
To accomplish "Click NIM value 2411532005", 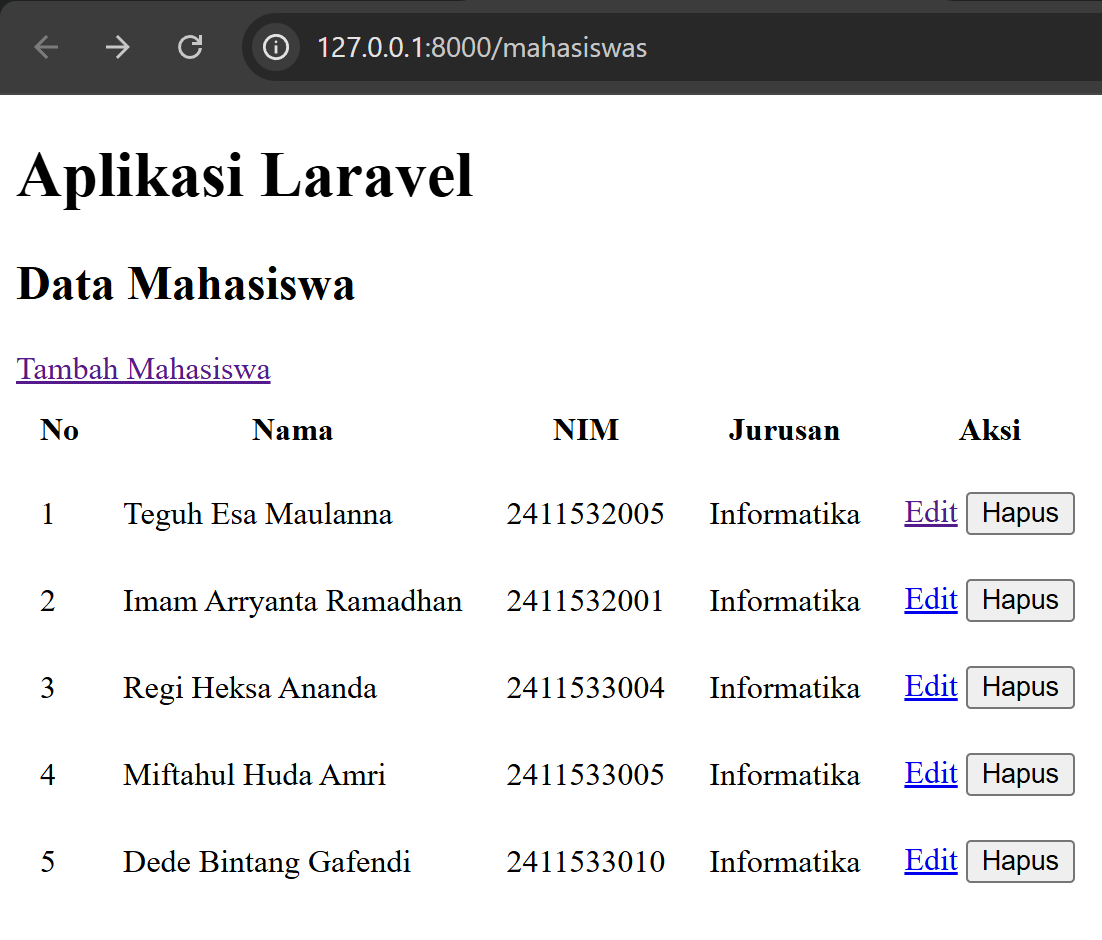I will 585,514.
